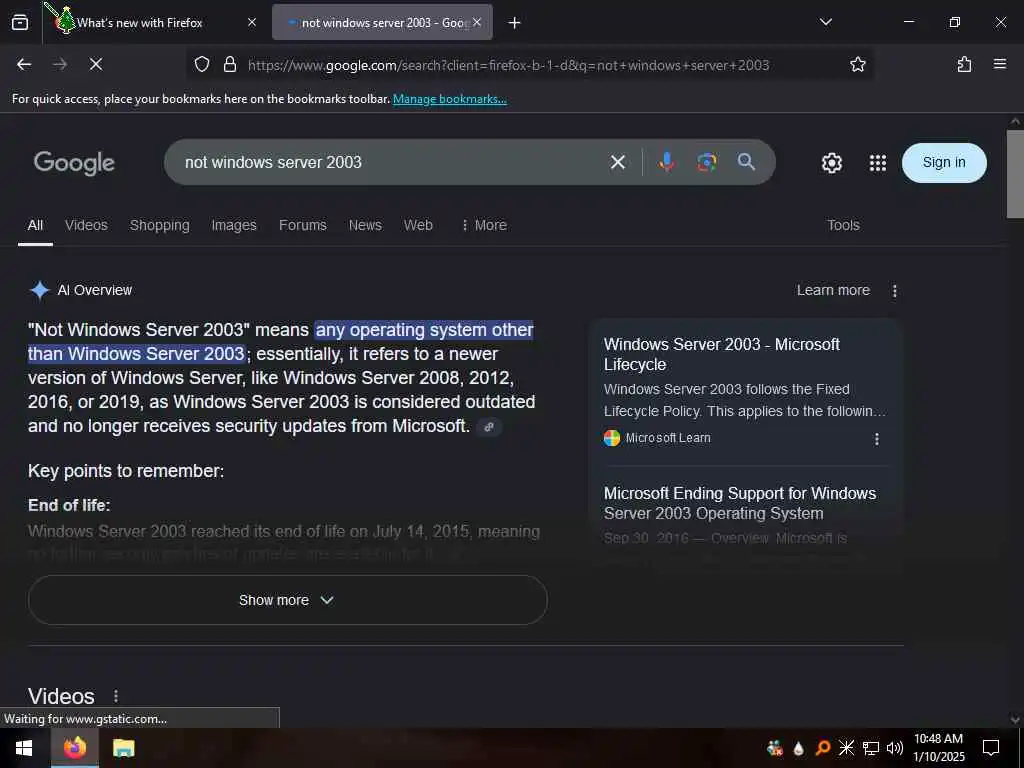
Task: Open File Explorer from taskbar
Action: click(123, 748)
